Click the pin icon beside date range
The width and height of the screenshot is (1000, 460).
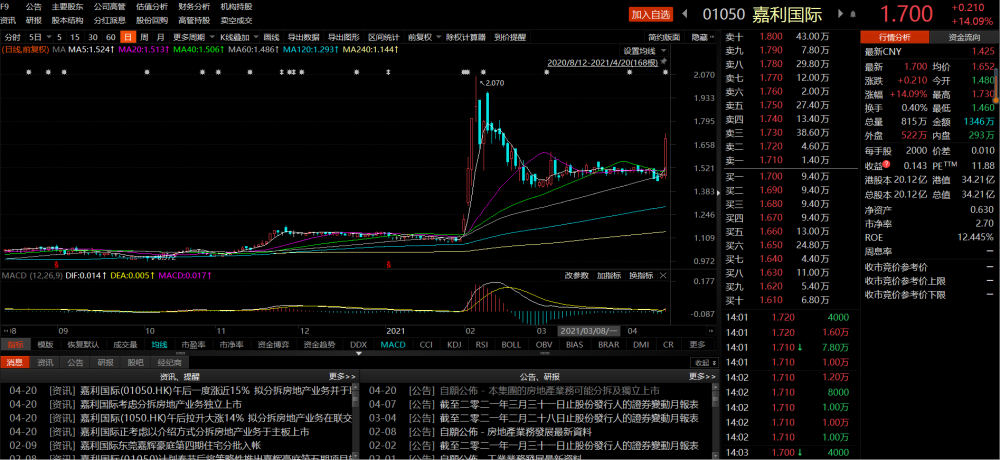point(664,62)
